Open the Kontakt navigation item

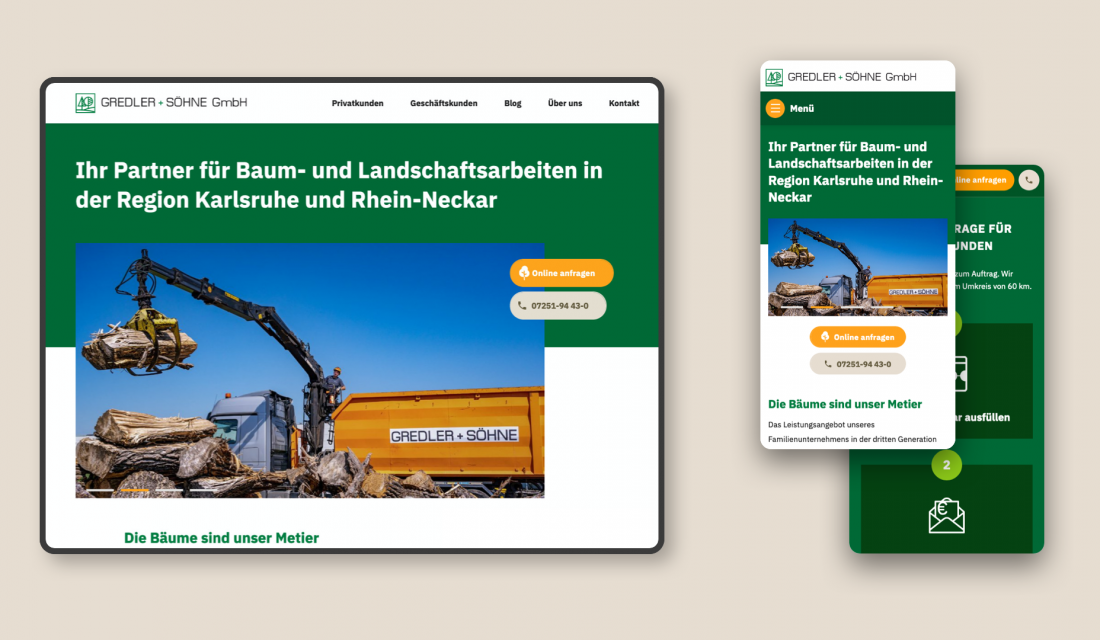point(624,103)
